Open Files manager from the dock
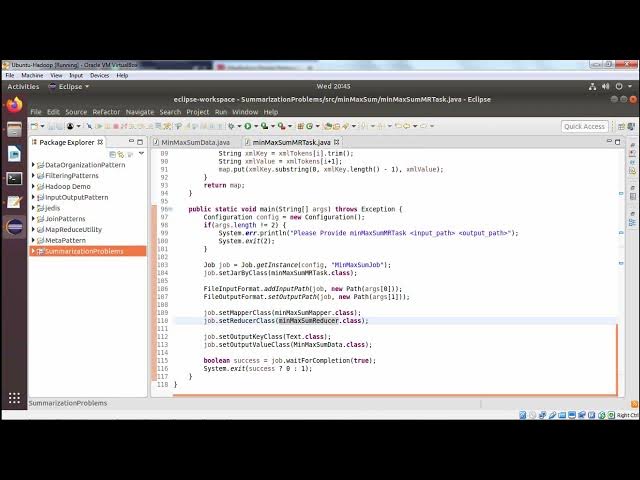 click(14, 130)
